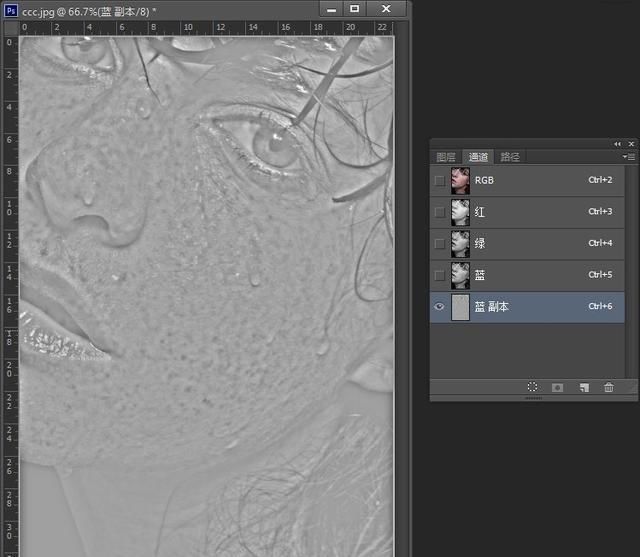Select the 蓝 channel row
Screen dimensions: 640x557
click(540, 275)
